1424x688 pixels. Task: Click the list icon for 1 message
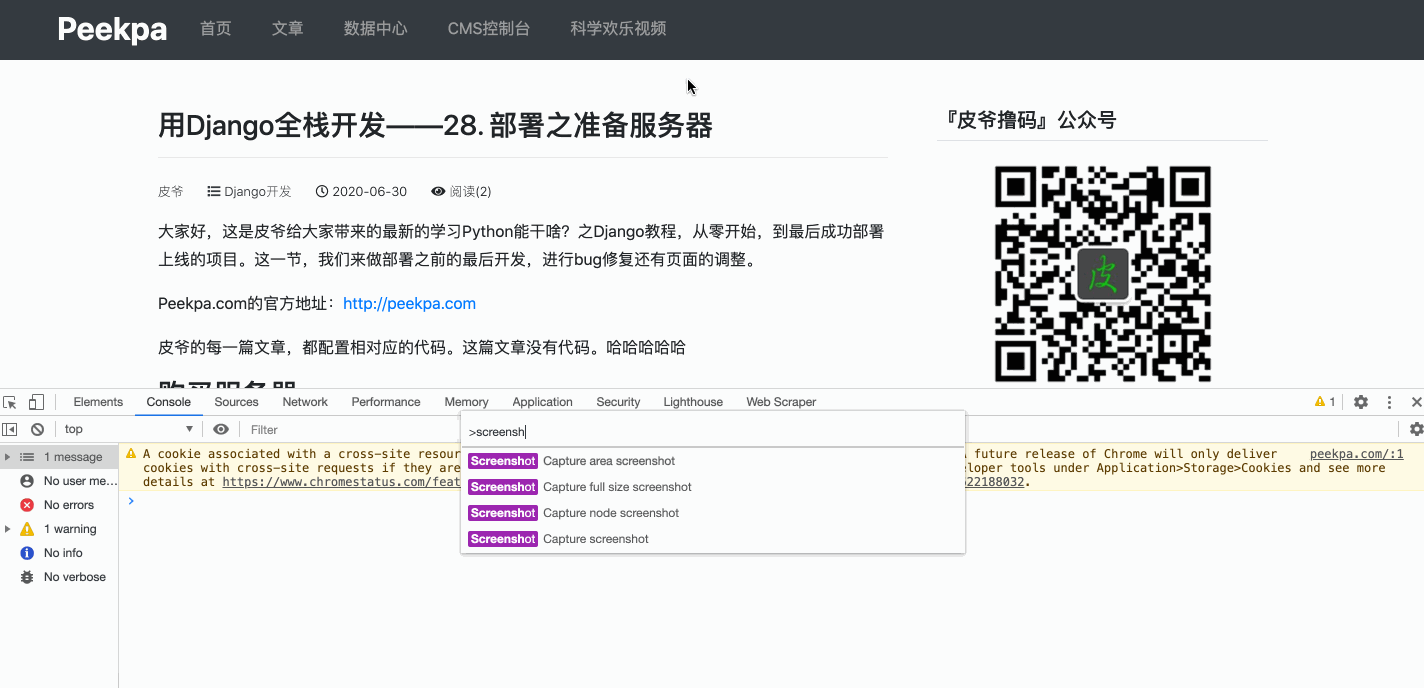[27, 457]
